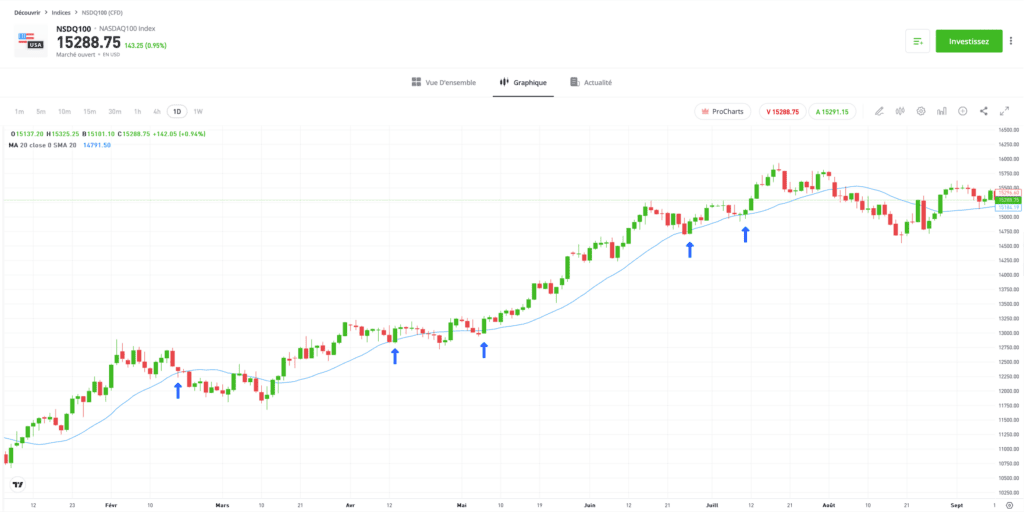The image size is (1024, 512).
Task: Click the Avr label on time axis
Action: pyautogui.click(x=349, y=505)
